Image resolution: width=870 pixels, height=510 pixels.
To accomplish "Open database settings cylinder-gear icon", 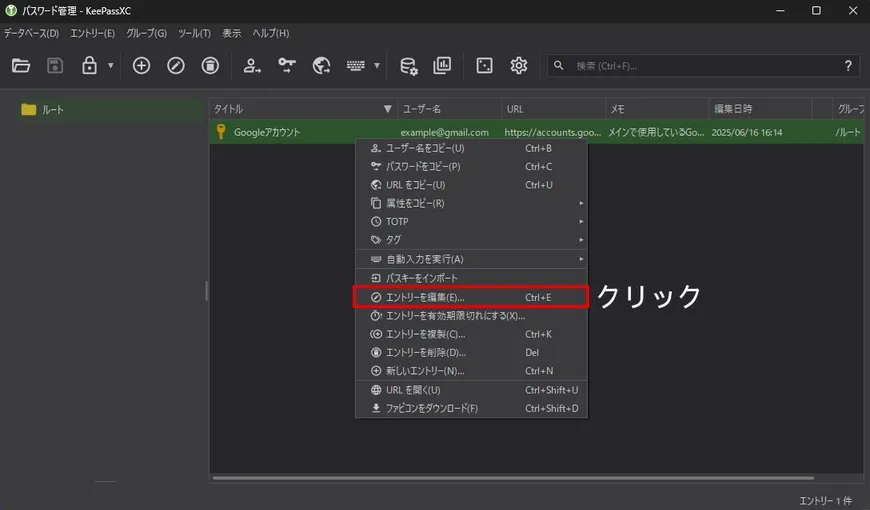I will coord(409,65).
